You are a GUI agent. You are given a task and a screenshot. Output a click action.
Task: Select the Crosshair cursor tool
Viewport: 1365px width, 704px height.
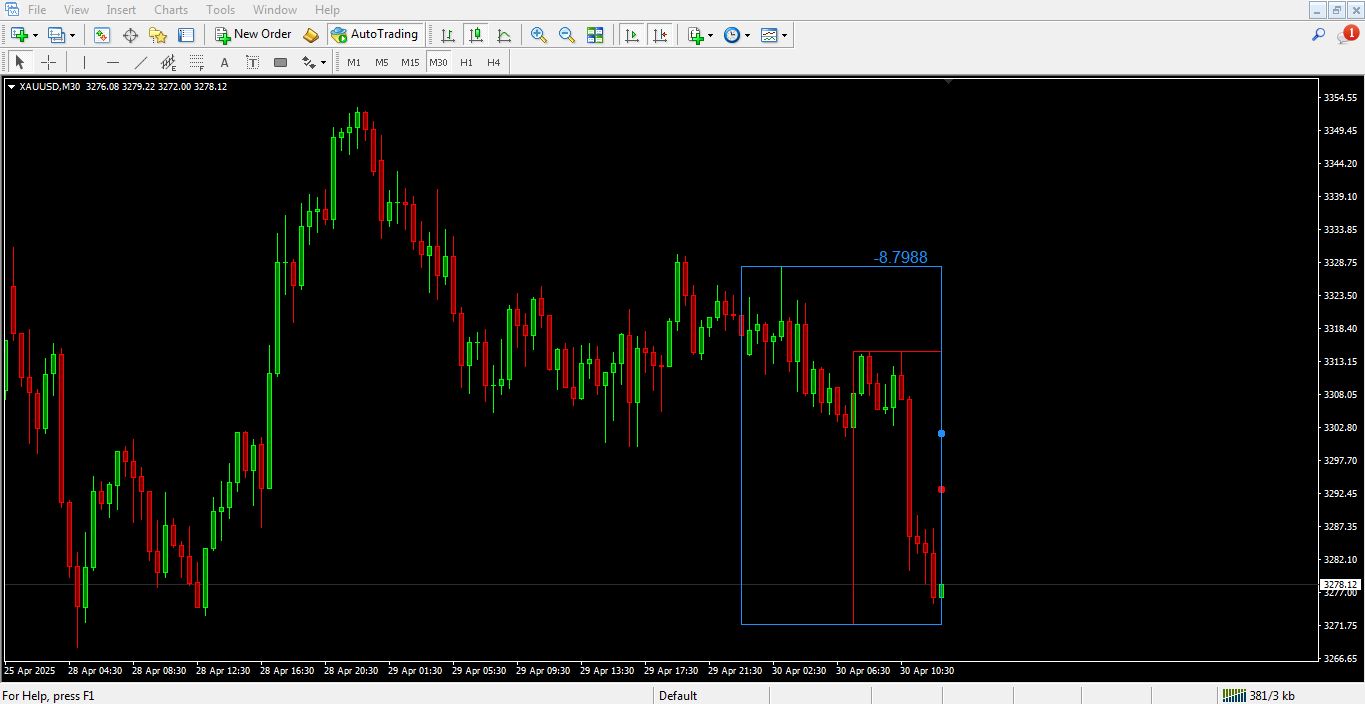point(48,62)
